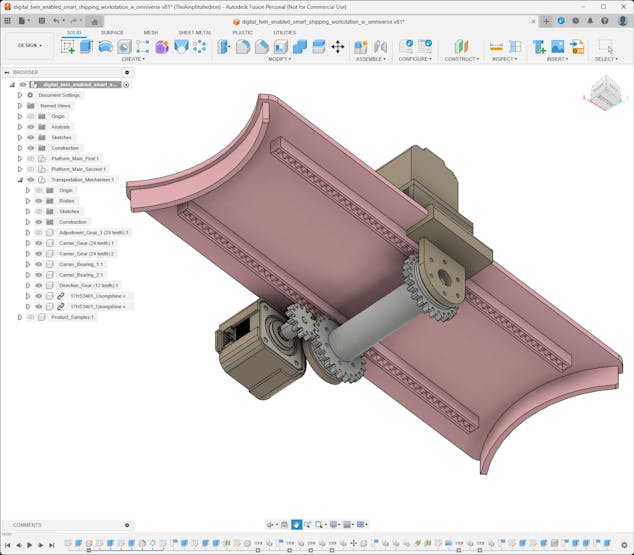The width and height of the screenshot is (634, 555).
Task: Expand the Product_Samples:1 tree node
Action: click(19, 317)
